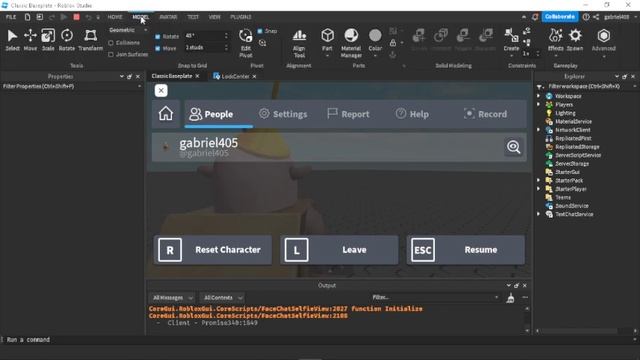Select the Select tool arrow
Image resolution: width=640 pixels, height=360 pixels.
point(12,40)
